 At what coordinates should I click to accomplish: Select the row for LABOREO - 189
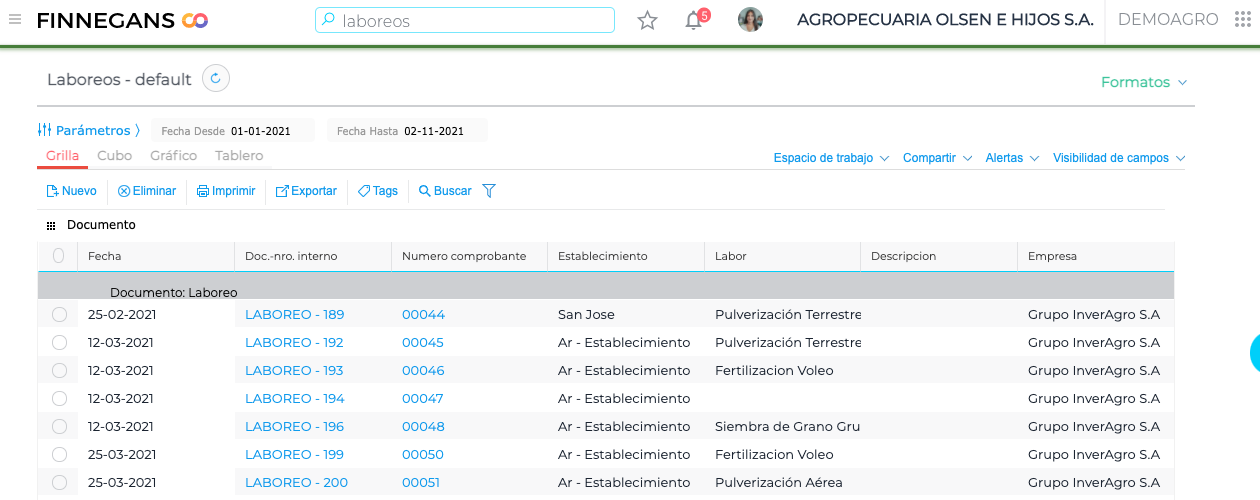(59, 314)
